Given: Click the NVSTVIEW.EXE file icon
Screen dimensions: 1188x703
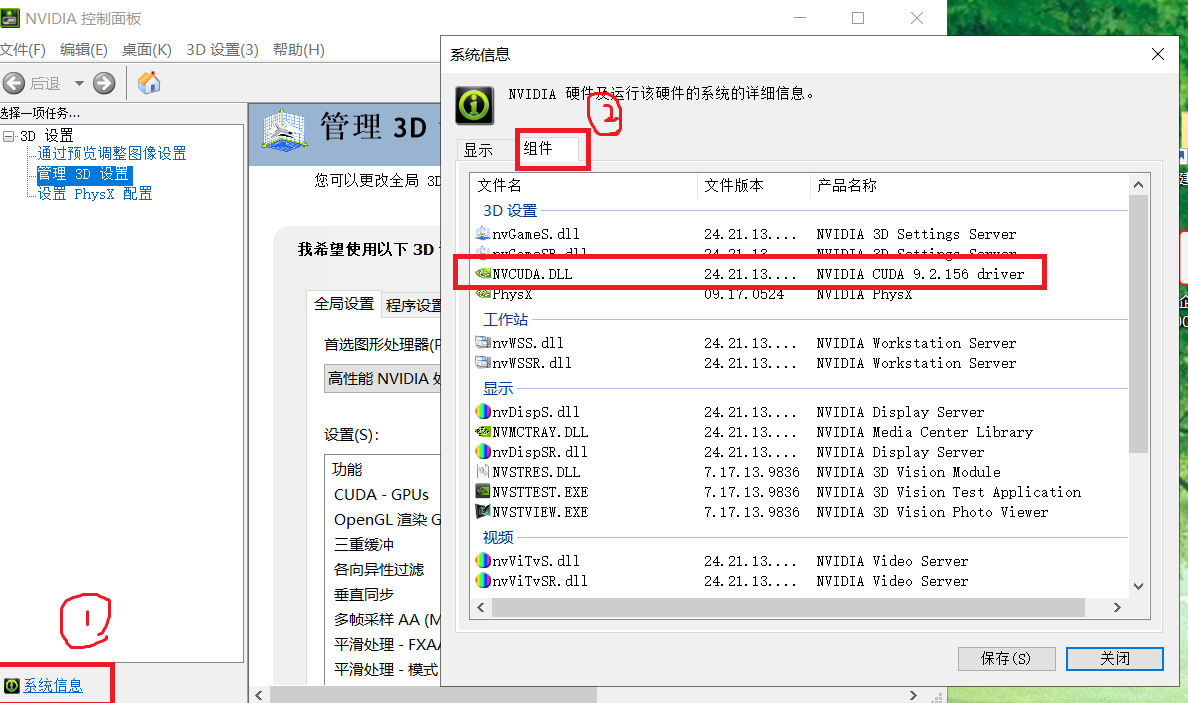Looking at the screenshot, I should point(483,511).
